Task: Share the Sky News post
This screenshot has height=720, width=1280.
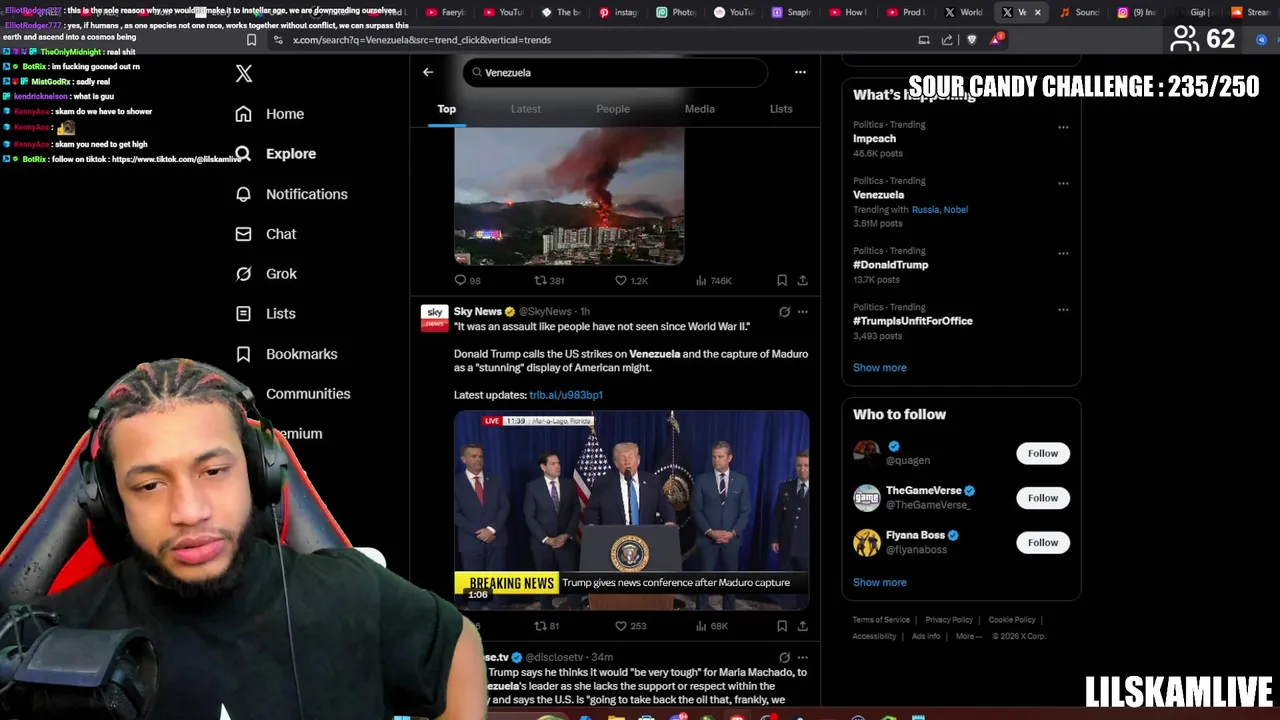Action: 802,626
